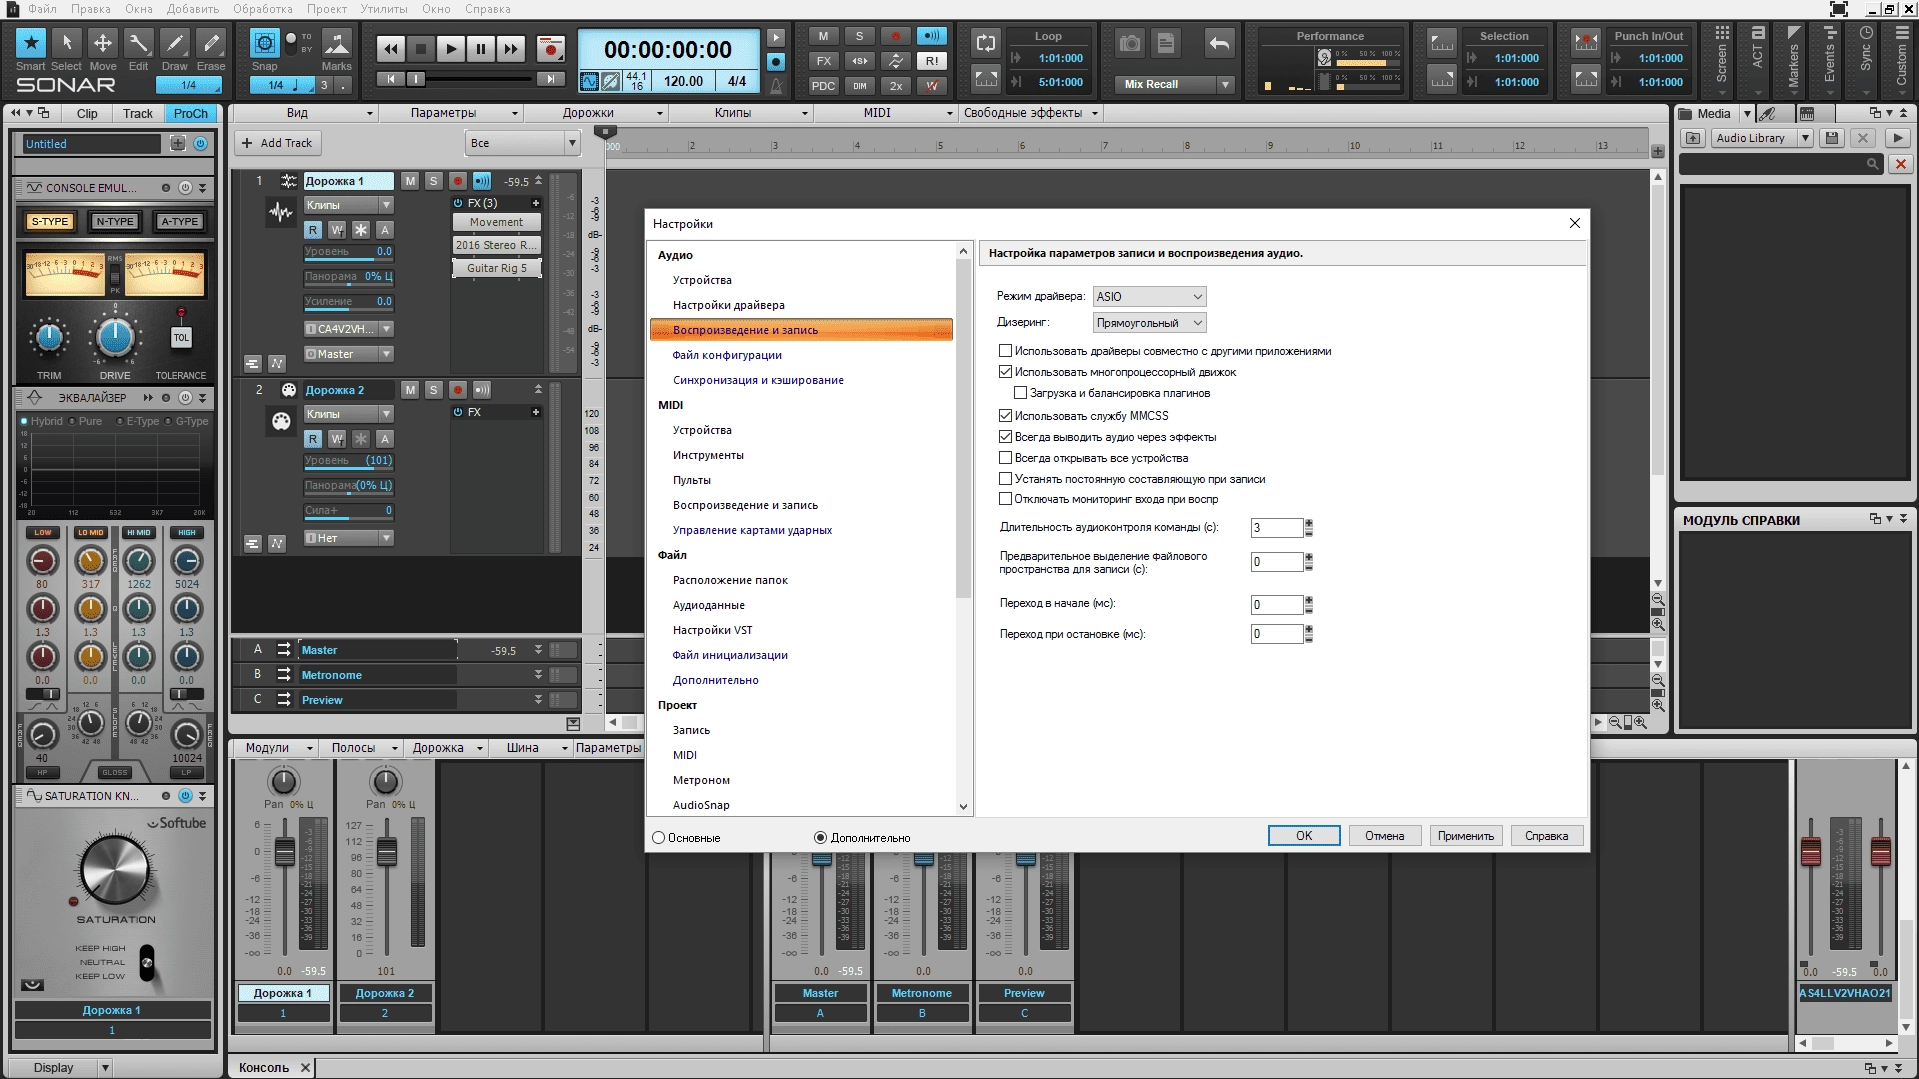This screenshot has width=1919, height=1079.
Task: Click the Справка button
Action: (x=1547, y=836)
